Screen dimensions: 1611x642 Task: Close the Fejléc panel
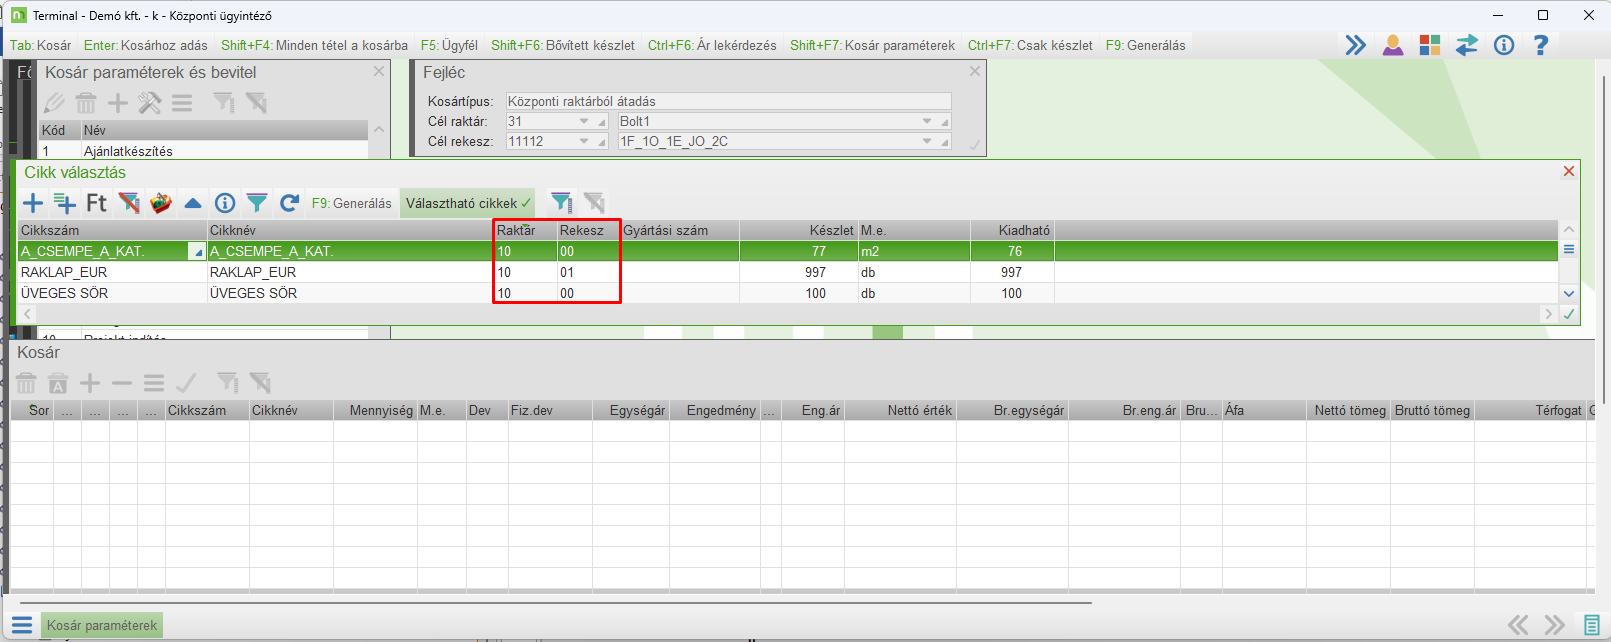(x=975, y=71)
